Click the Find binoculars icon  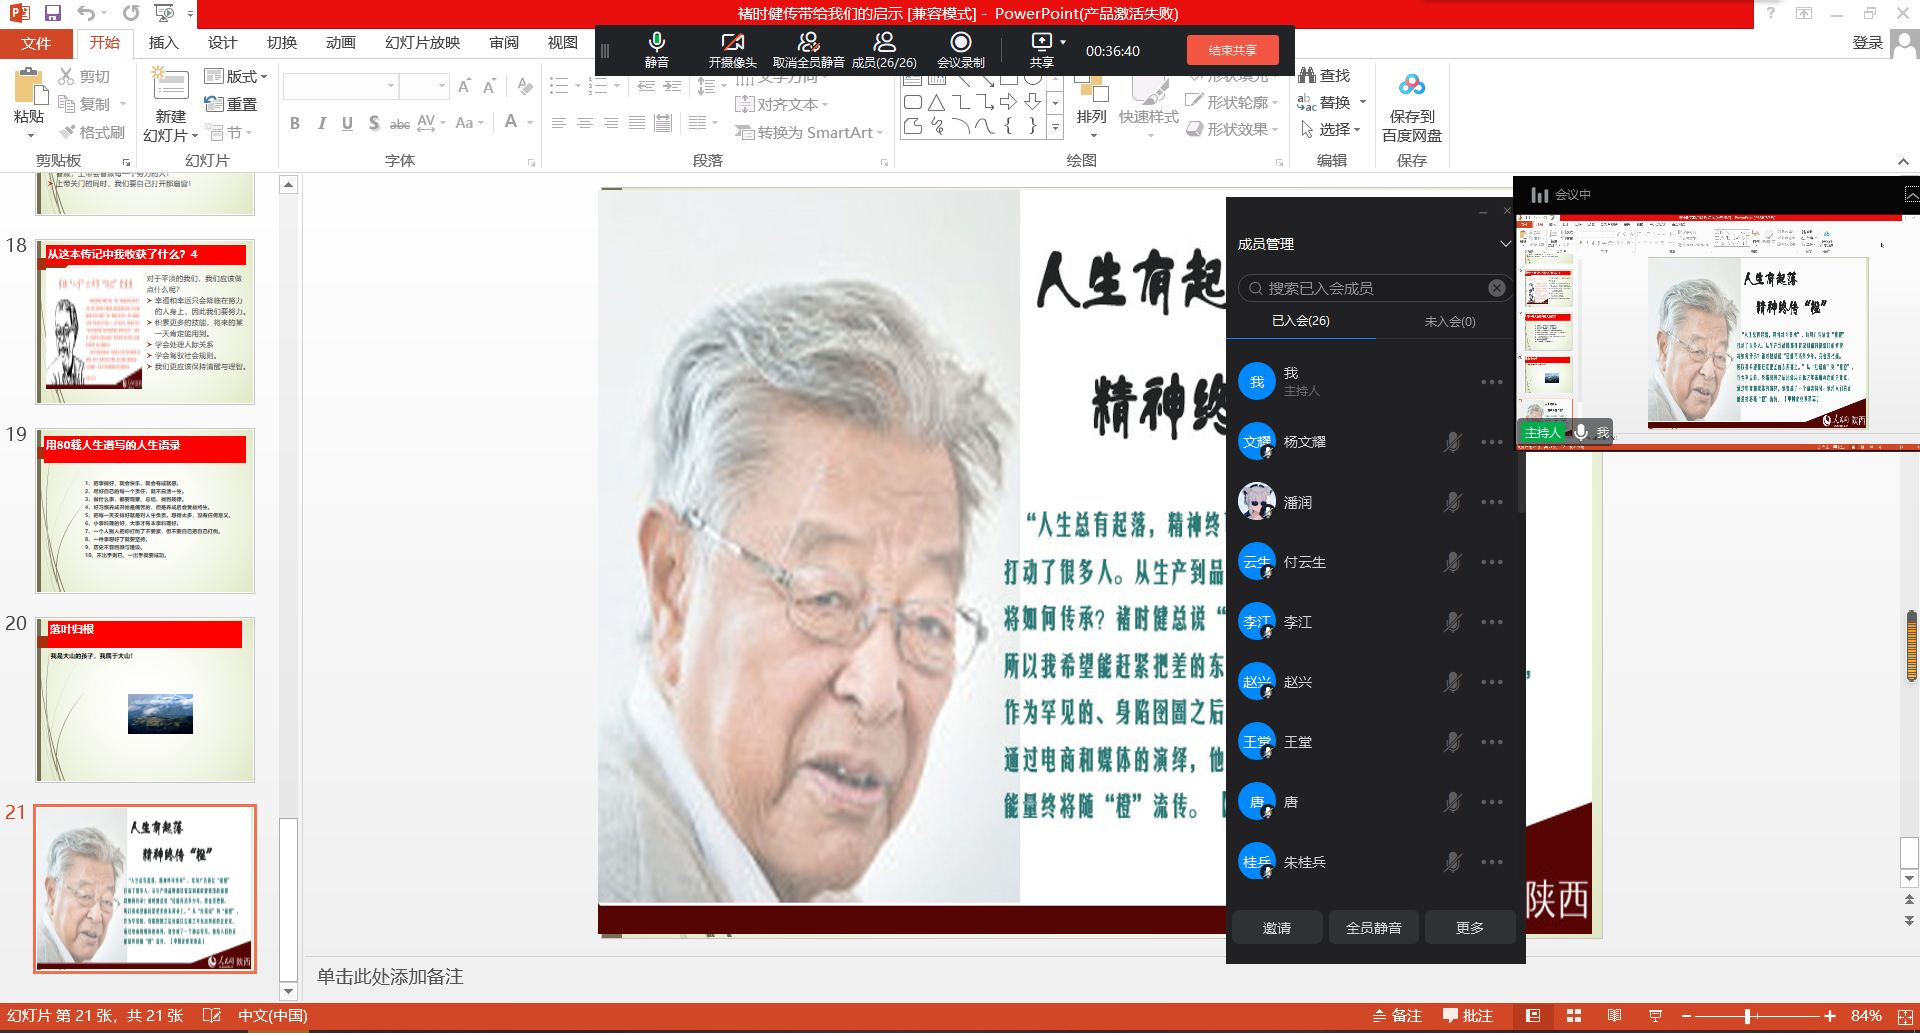[x=1307, y=75]
